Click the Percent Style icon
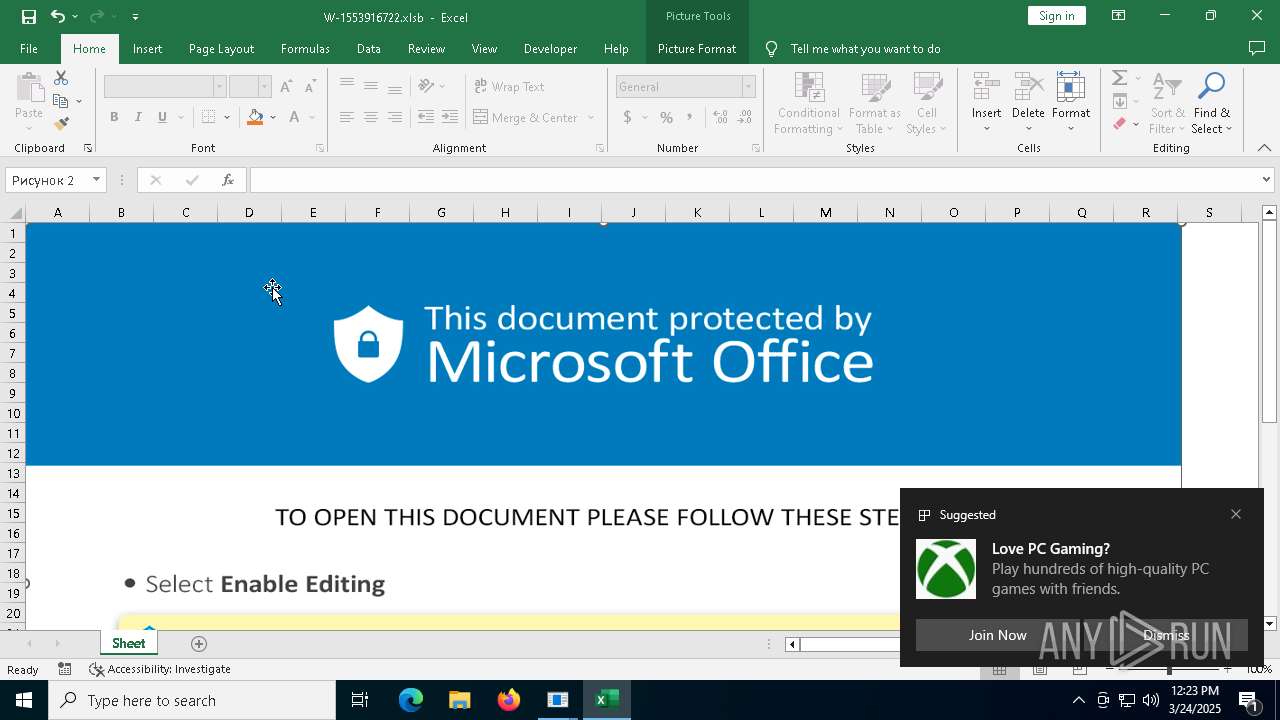 (x=666, y=117)
